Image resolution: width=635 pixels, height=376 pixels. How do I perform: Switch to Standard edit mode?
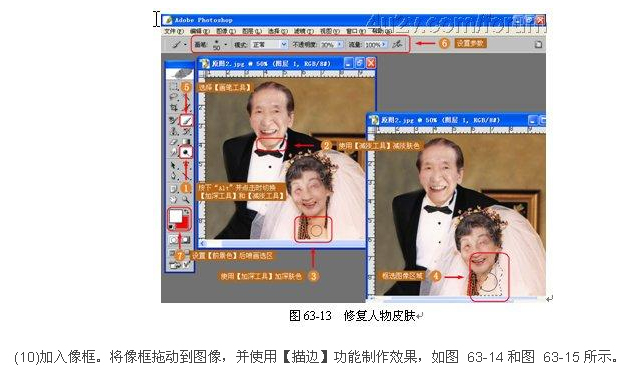(x=173, y=239)
